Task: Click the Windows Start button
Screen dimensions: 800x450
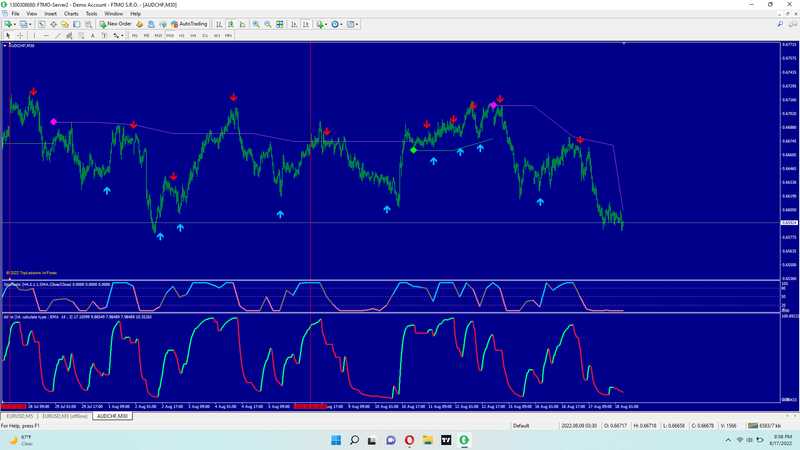Action: tap(336, 440)
